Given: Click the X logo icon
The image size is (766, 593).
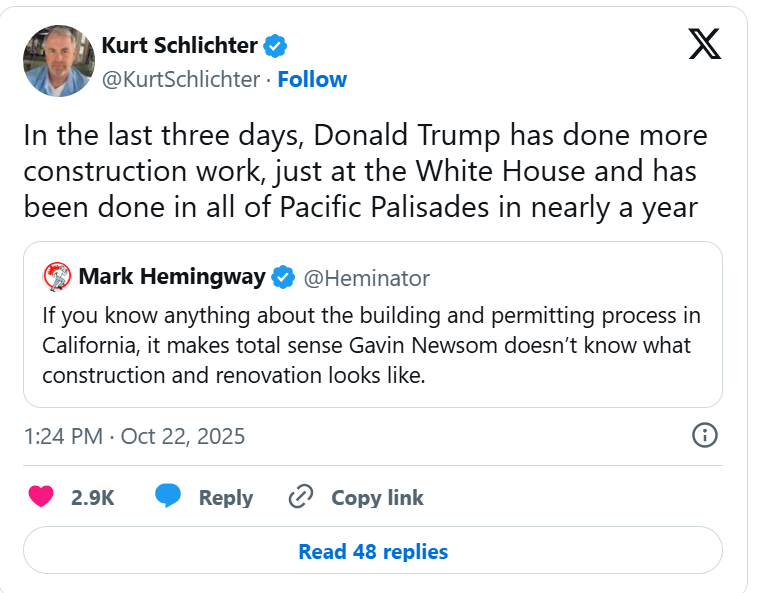Looking at the screenshot, I should click(705, 44).
